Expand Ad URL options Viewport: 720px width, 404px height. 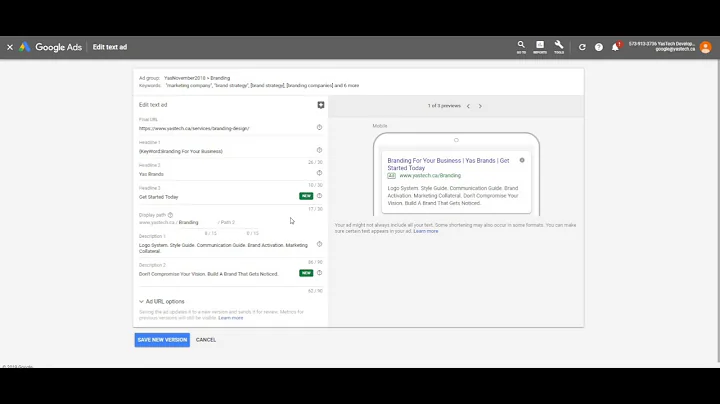click(x=162, y=302)
